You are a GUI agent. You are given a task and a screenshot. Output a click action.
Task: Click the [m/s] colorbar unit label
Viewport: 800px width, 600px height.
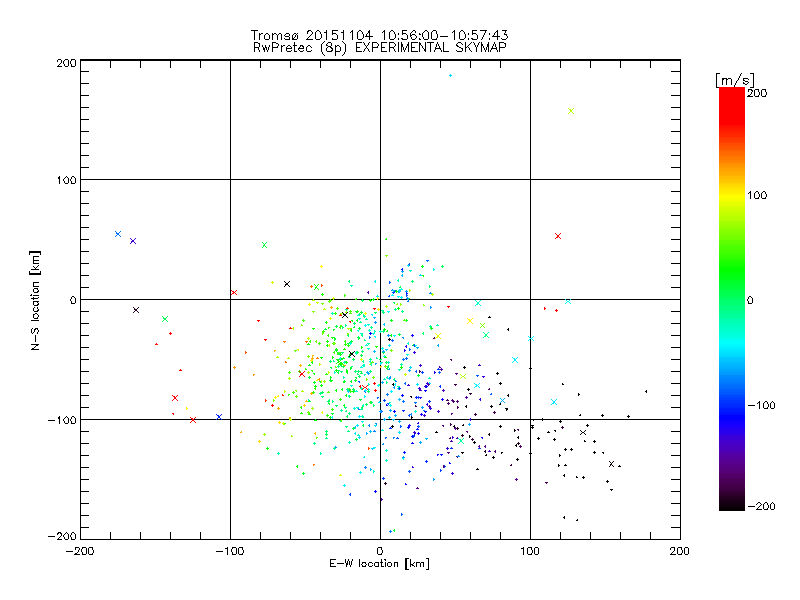pos(735,80)
